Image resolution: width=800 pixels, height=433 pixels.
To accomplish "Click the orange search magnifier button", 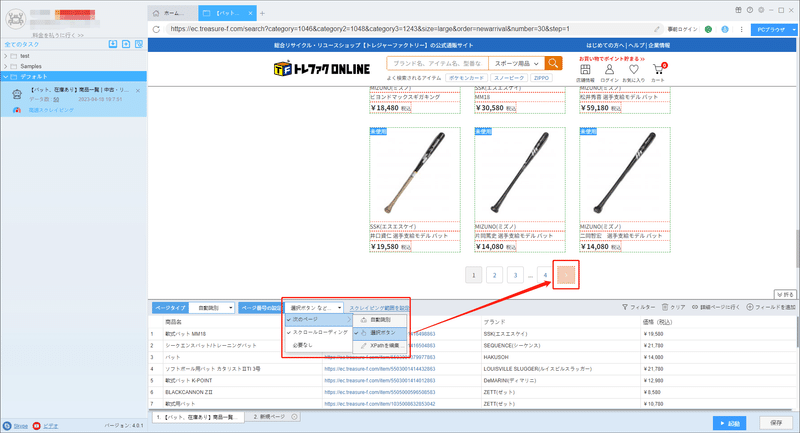I will coord(553,63).
